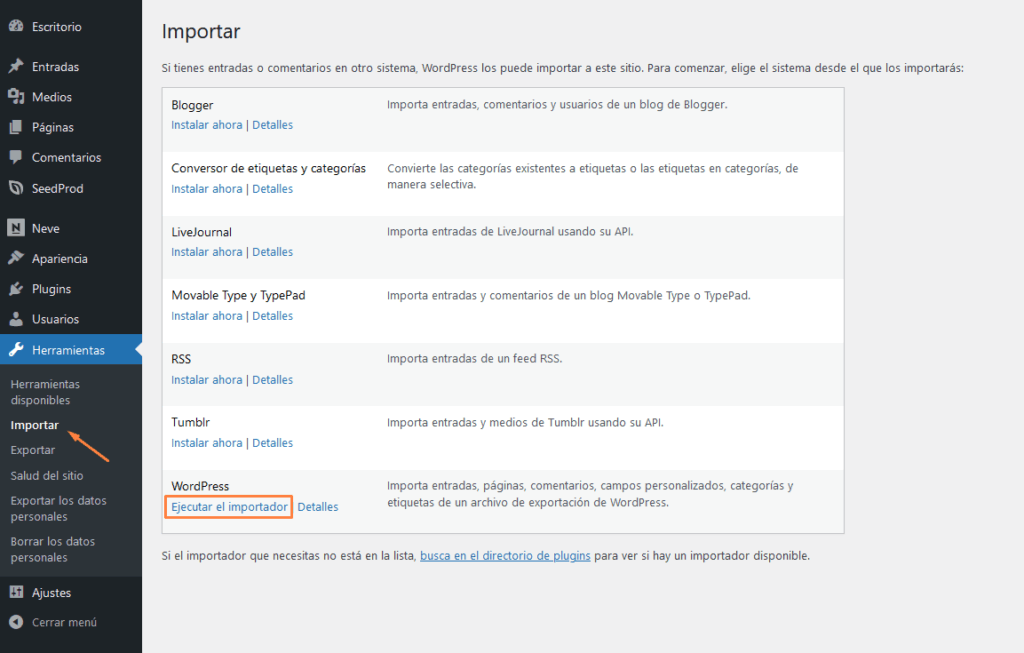Image resolution: width=1024 pixels, height=653 pixels.
Task: Click the SeedProd leaf icon
Action: click(x=16, y=188)
